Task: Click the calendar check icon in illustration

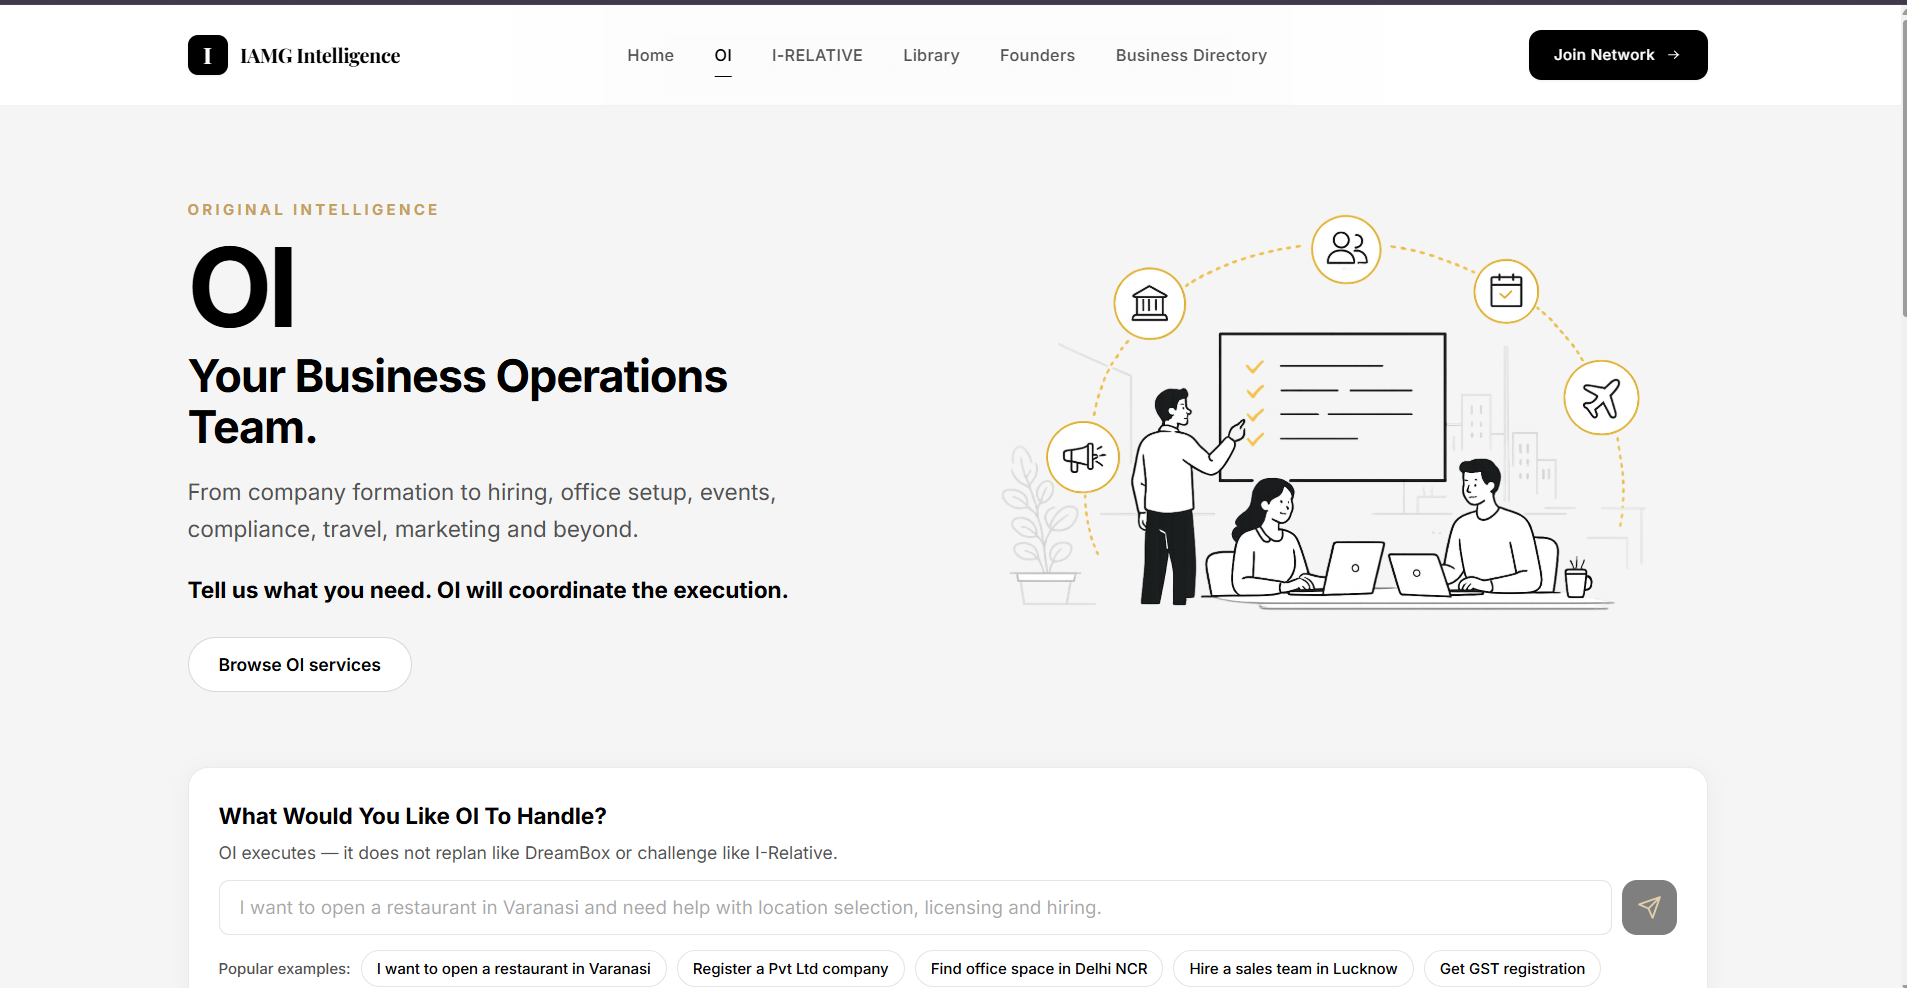Action: (x=1506, y=291)
